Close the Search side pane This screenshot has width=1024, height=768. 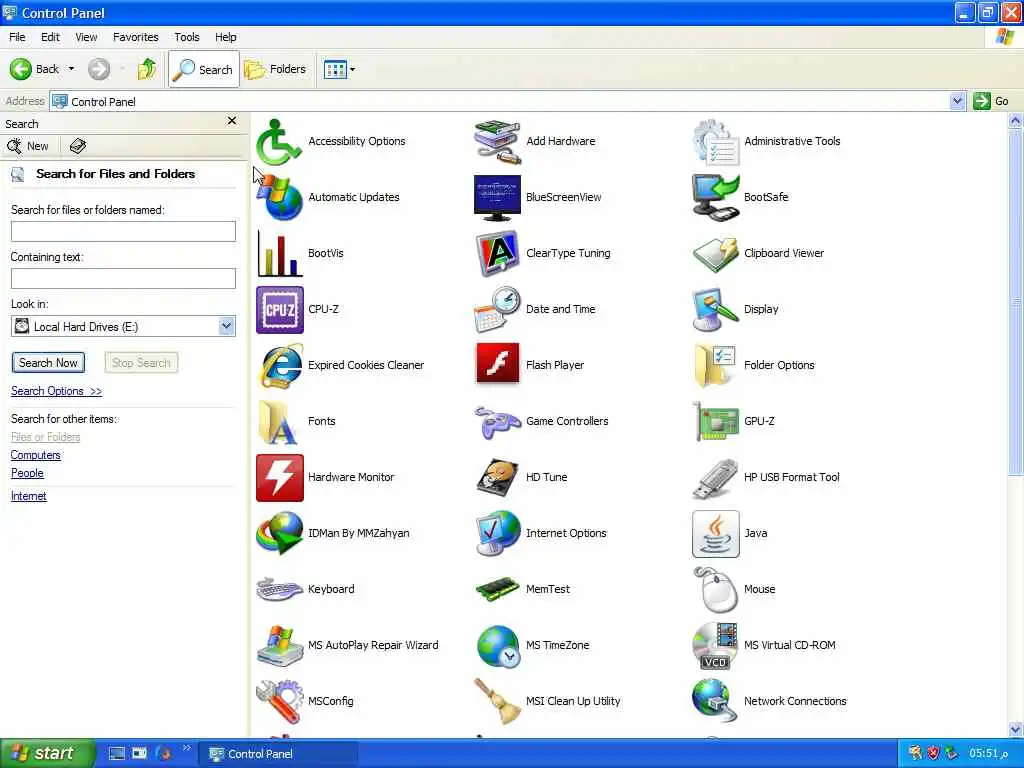coord(232,121)
